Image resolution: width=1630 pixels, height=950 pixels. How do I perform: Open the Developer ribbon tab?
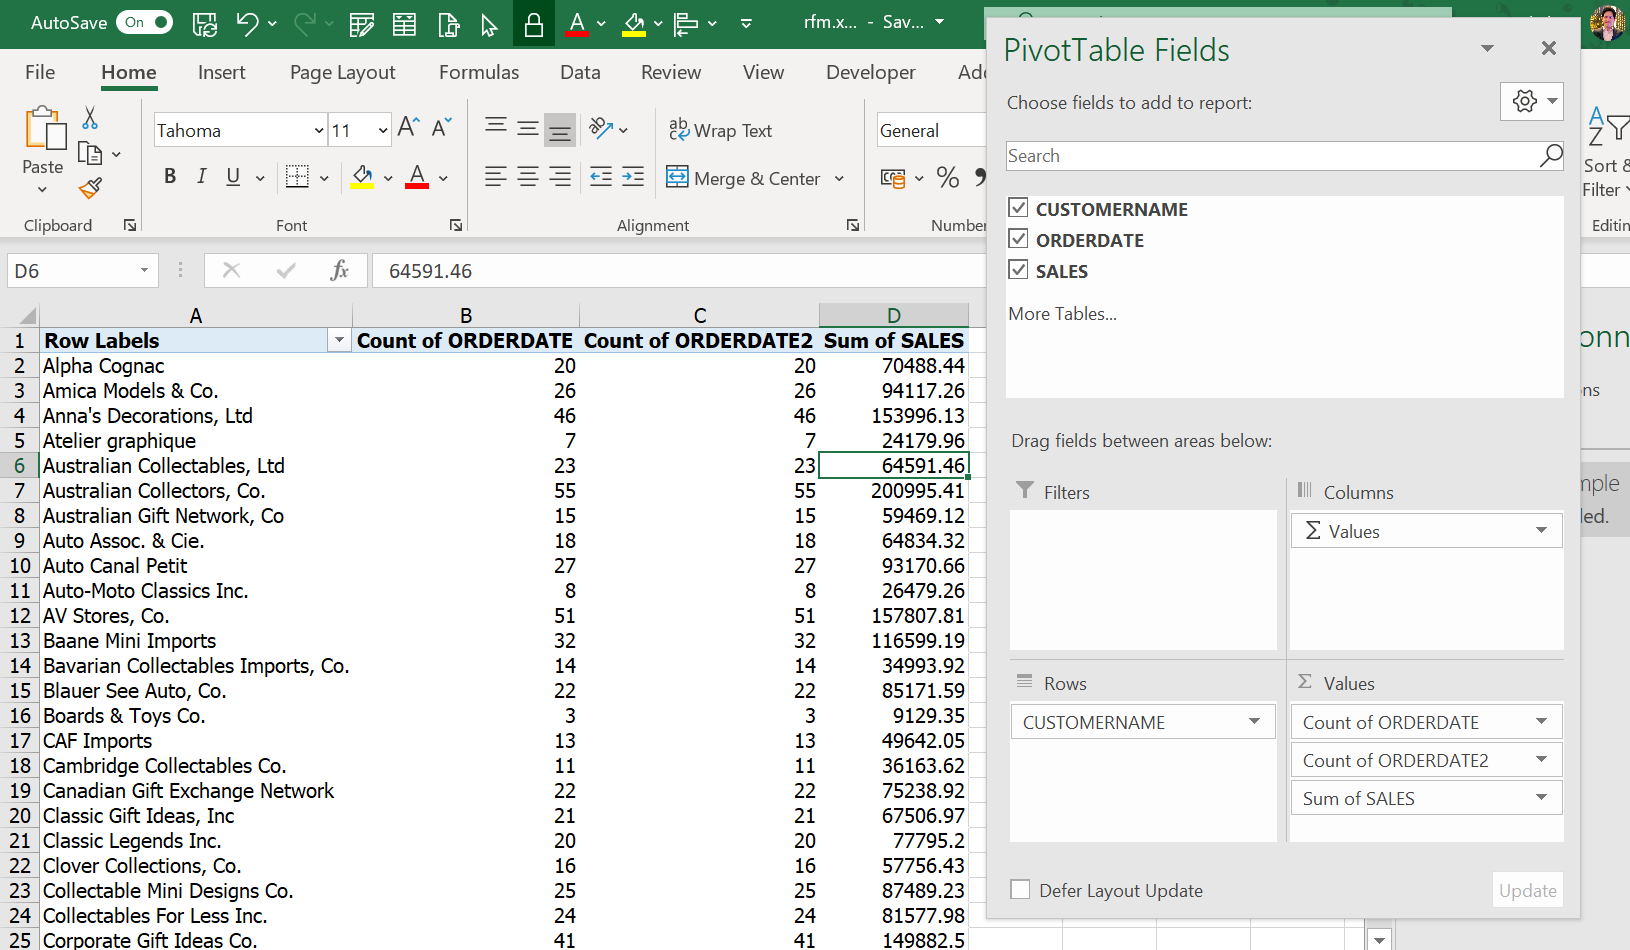[x=870, y=72]
